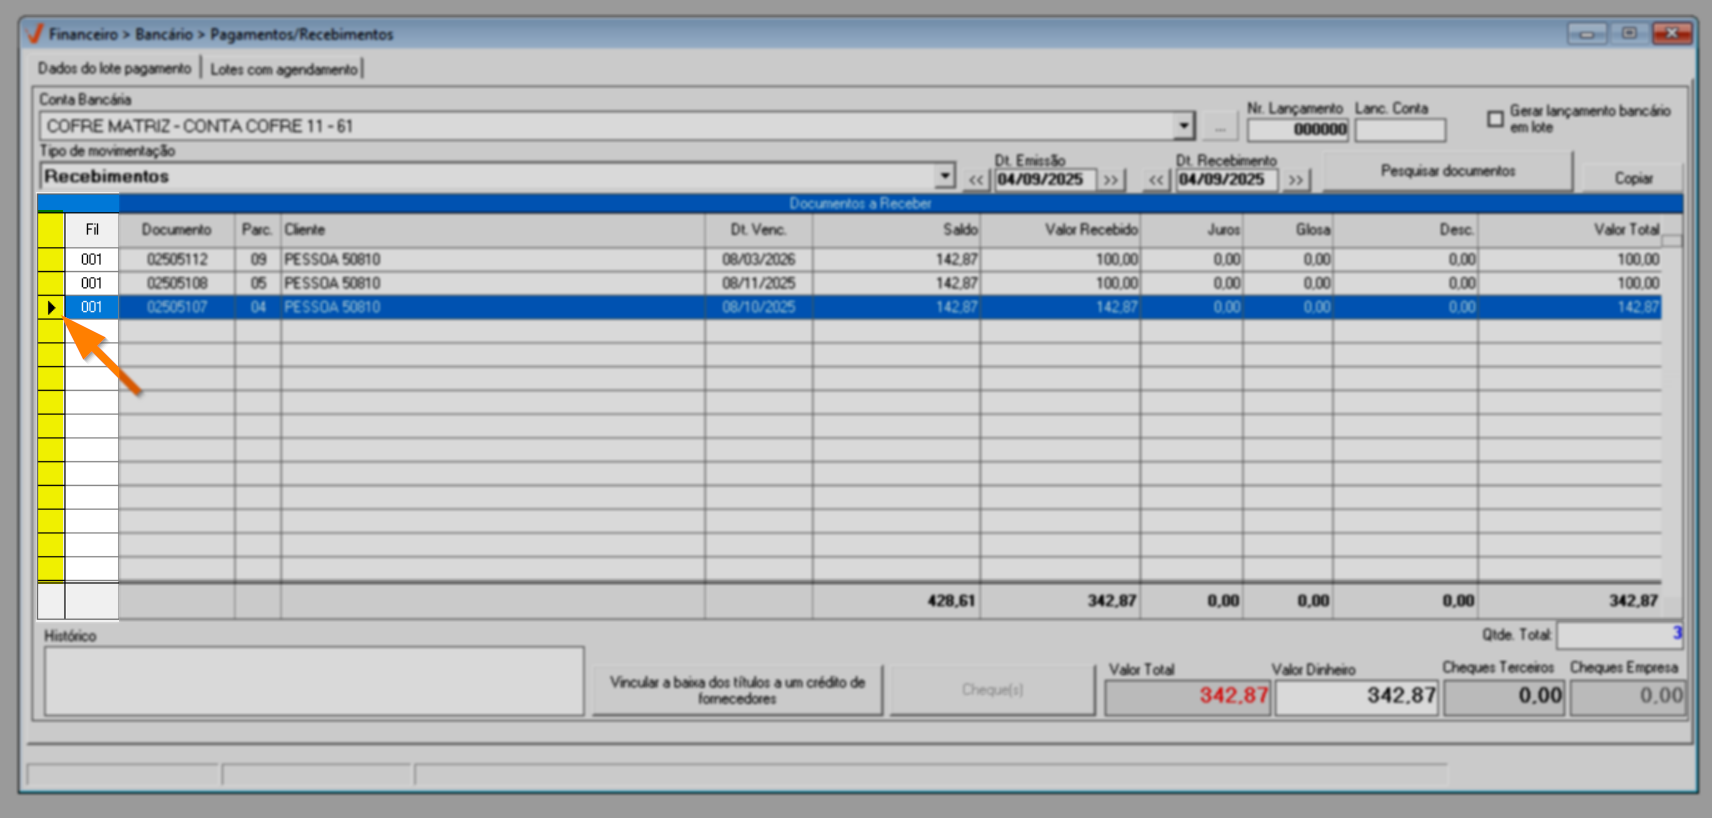Click the previous date arrow for Dt. Recebimento

(x=1157, y=180)
